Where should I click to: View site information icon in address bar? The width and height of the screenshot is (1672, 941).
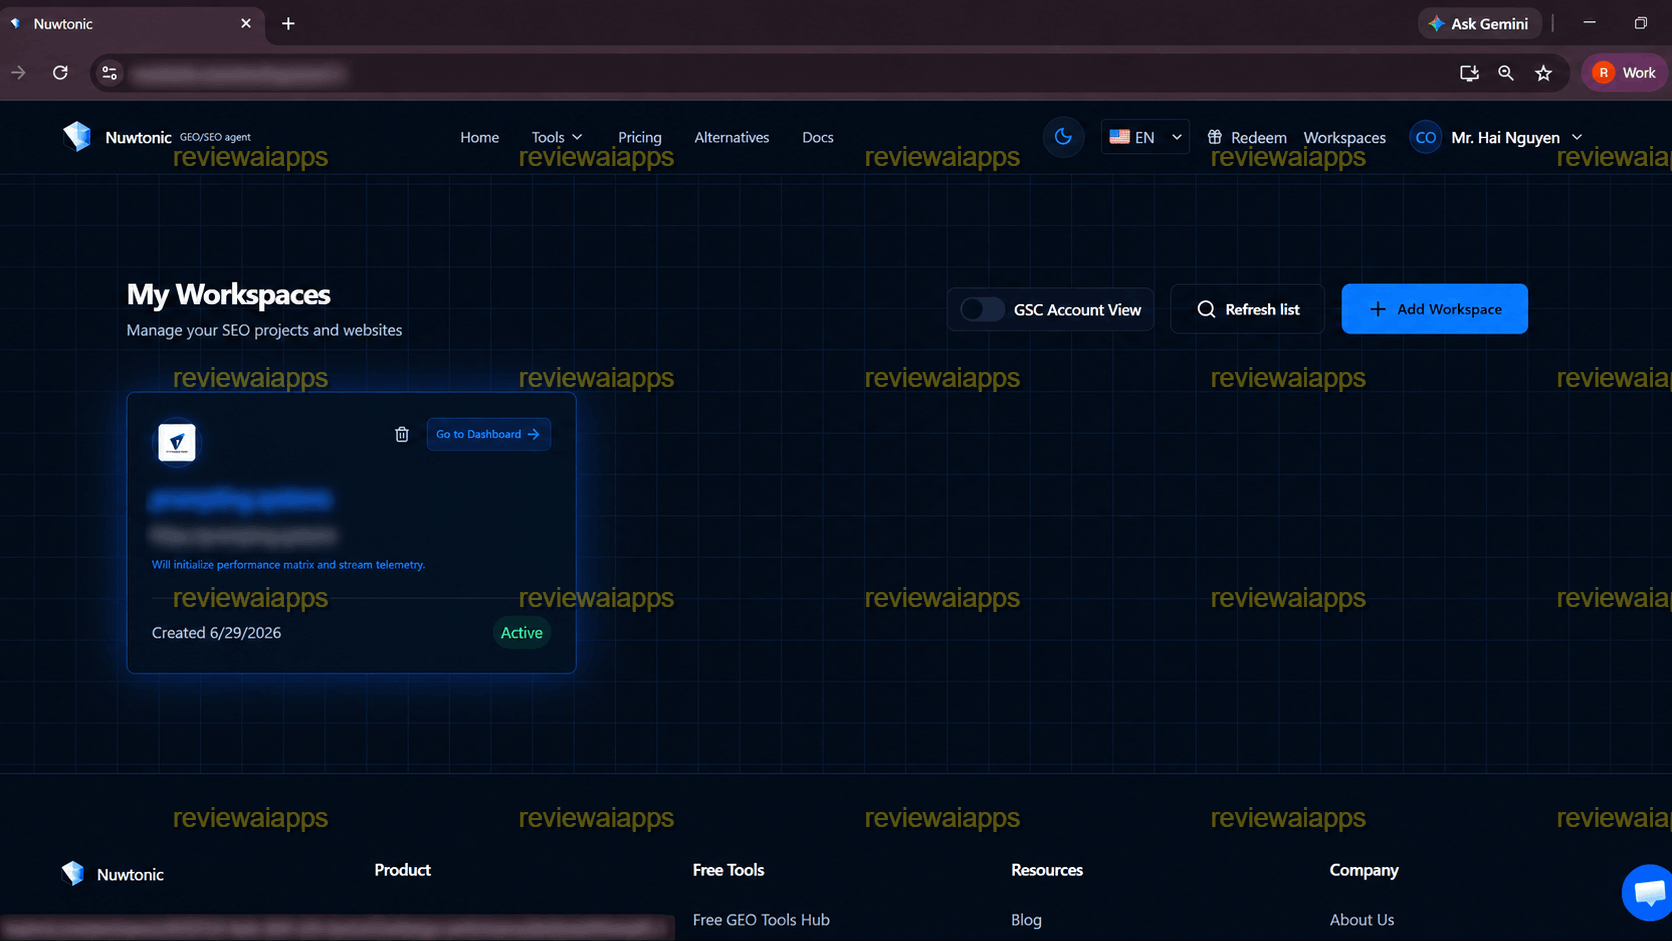pyautogui.click(x=110, y=73)
